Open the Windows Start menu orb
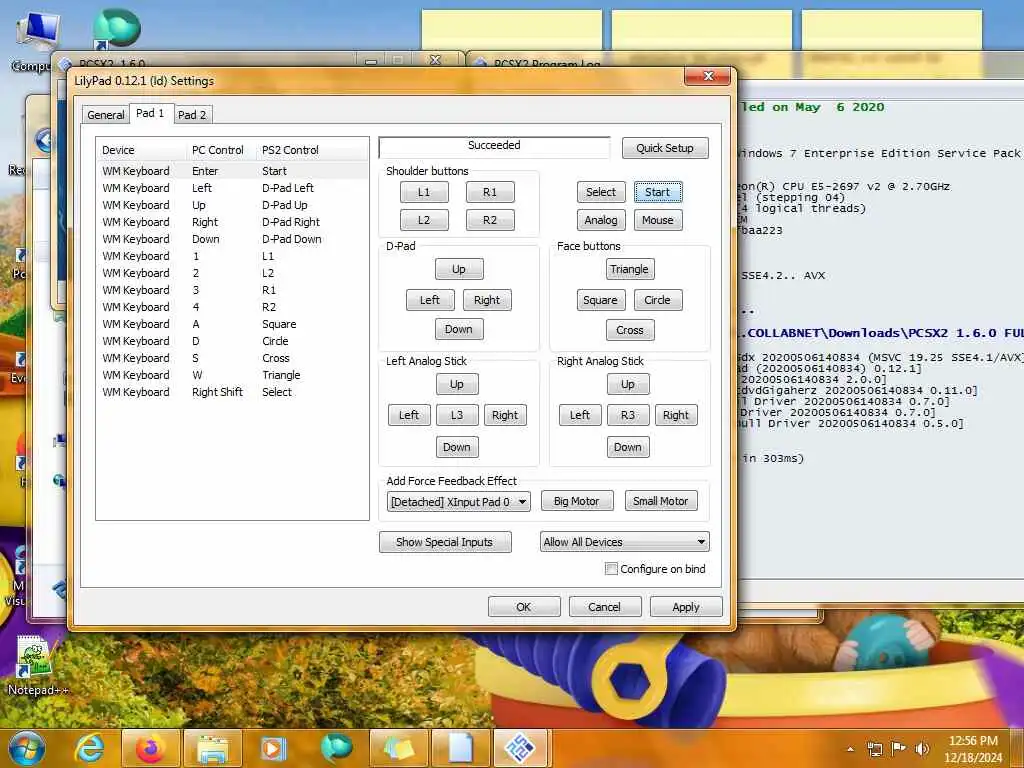The height and width of the screenshot is (768, 1024). pyautogui.click(x=26, y=748)
